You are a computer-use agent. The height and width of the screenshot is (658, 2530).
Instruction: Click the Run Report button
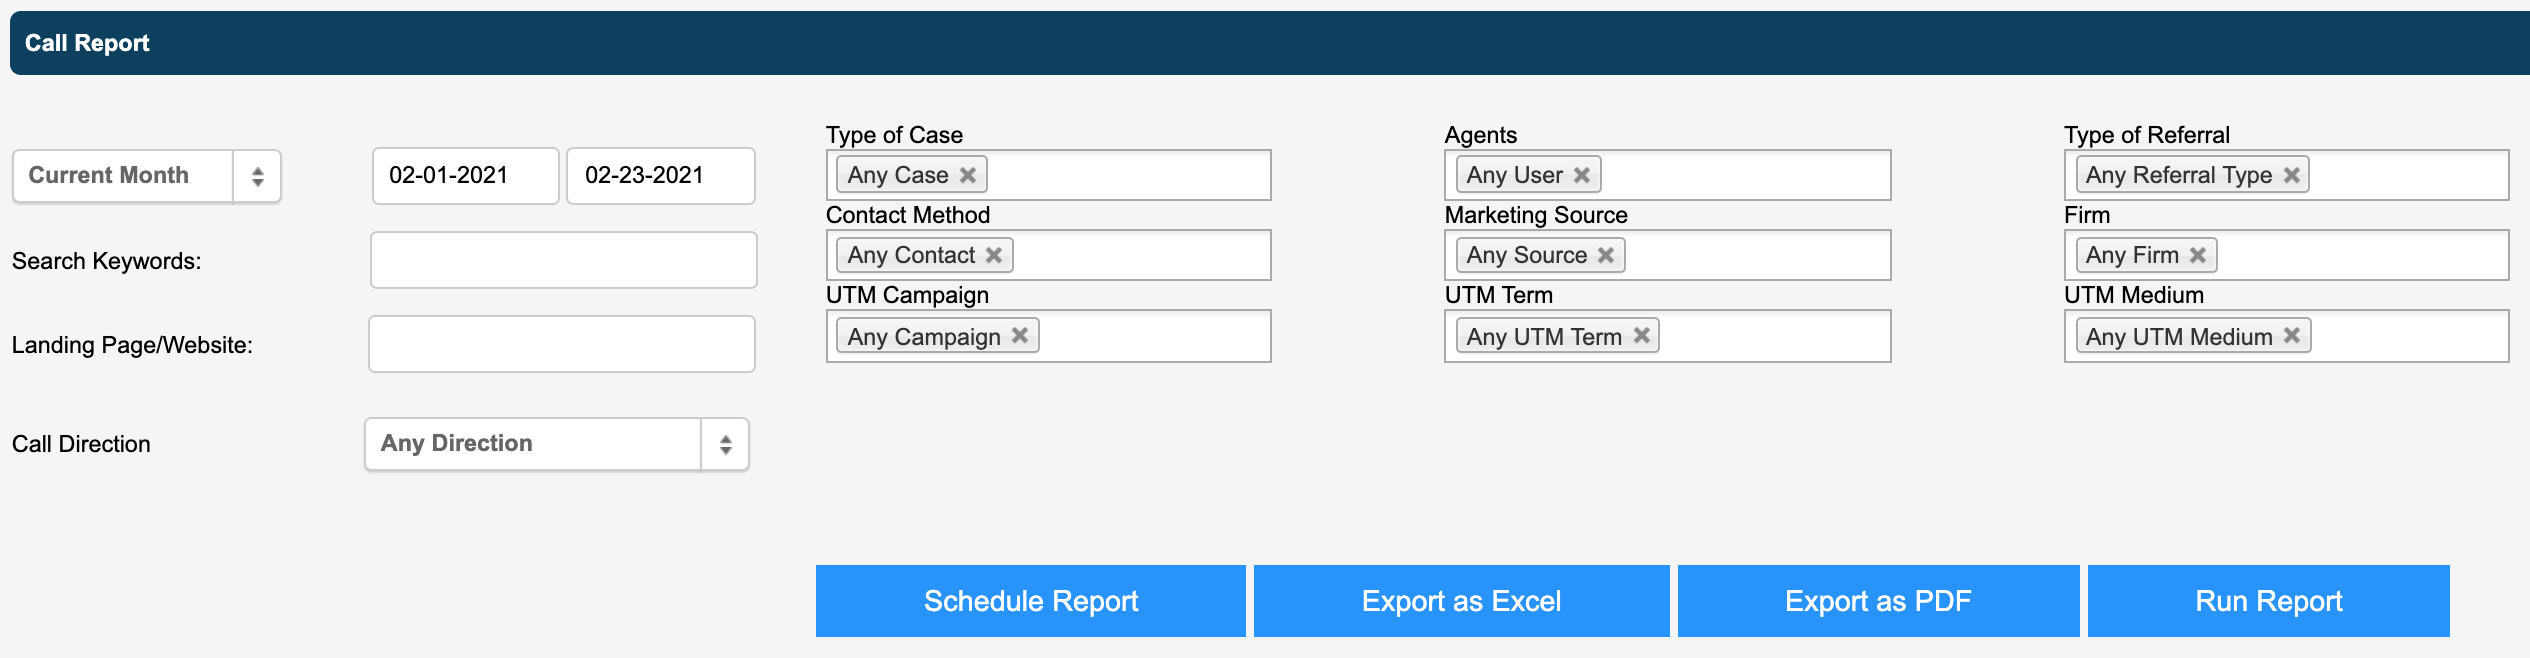coord(2268,601)
